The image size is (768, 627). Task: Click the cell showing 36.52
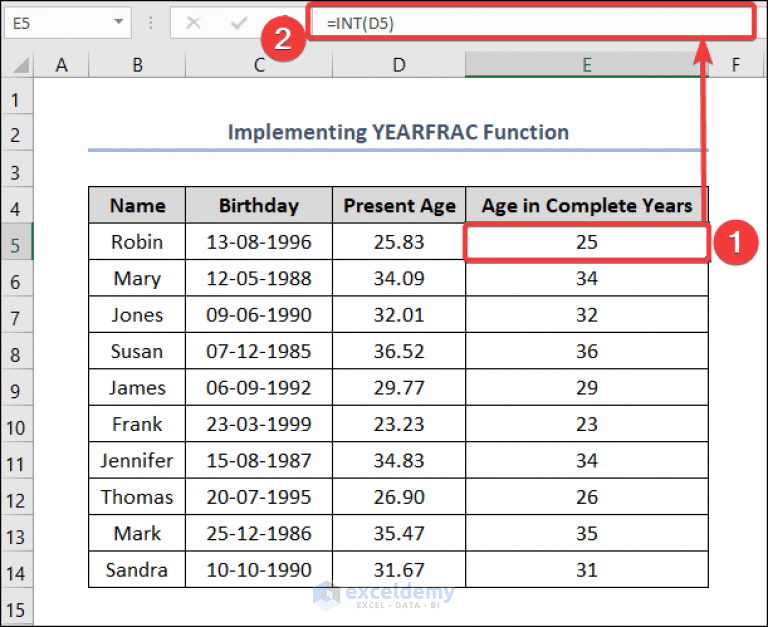click(399, 351)
